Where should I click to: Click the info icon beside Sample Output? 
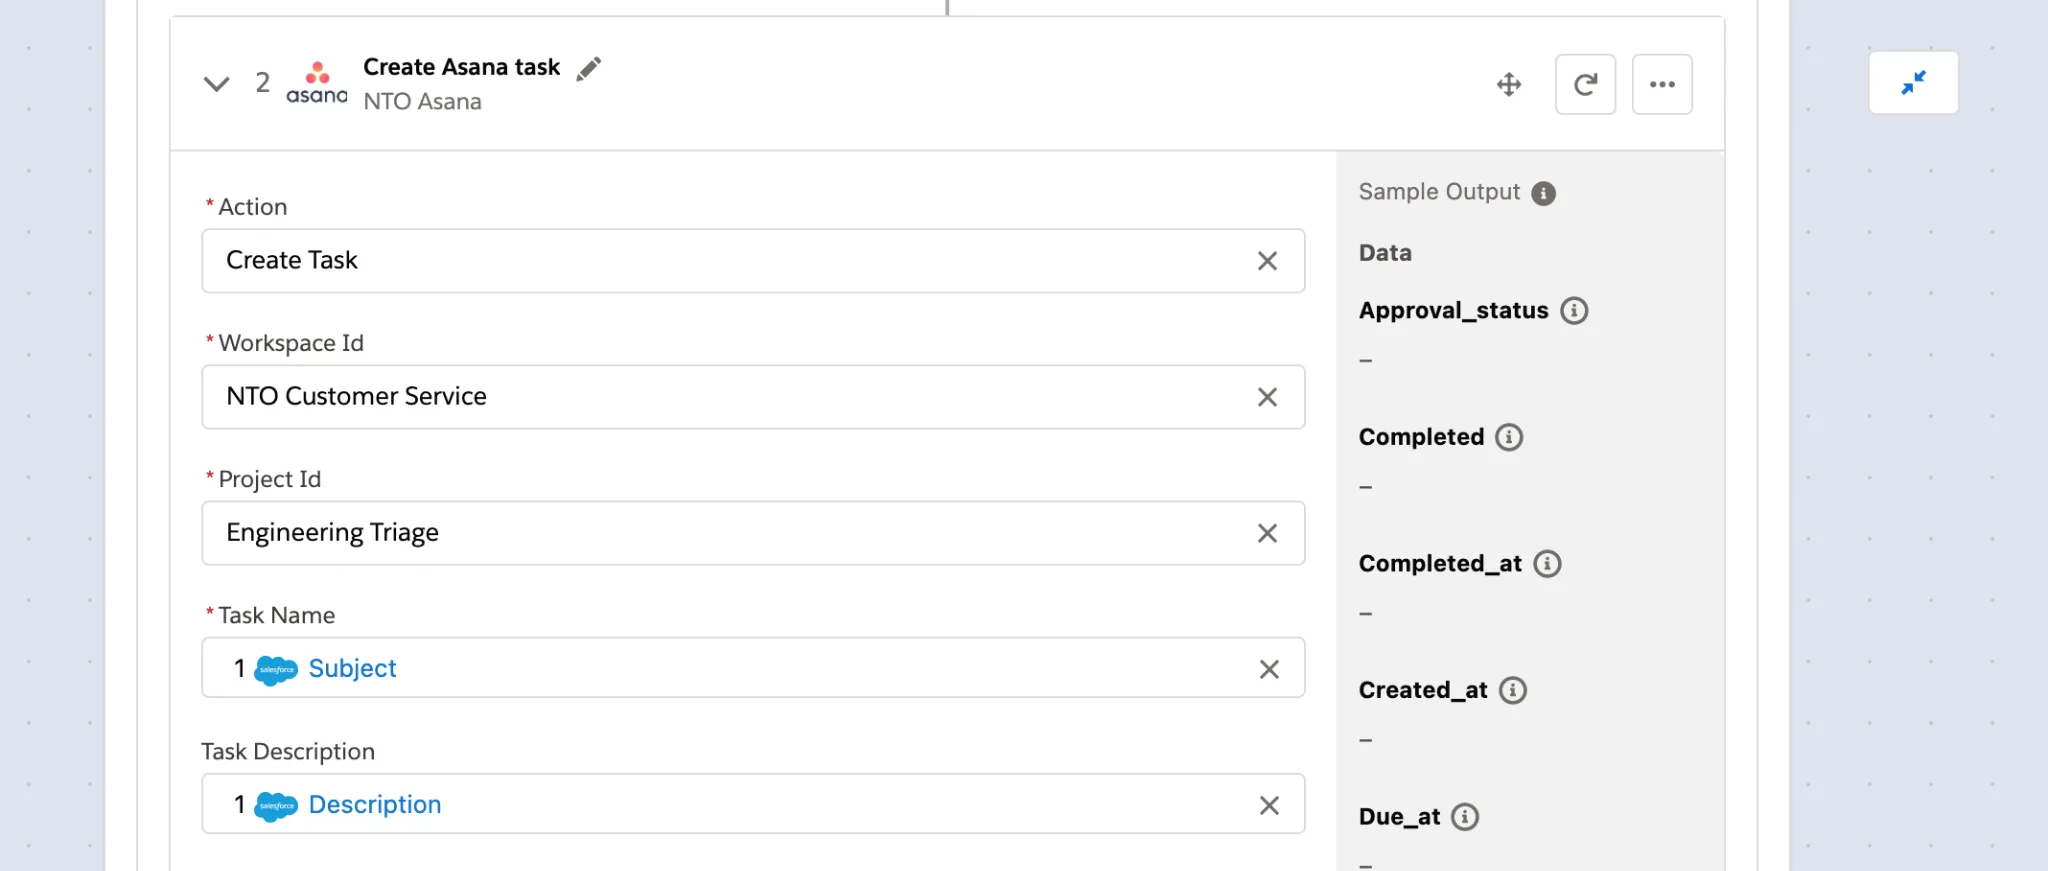1543,192
